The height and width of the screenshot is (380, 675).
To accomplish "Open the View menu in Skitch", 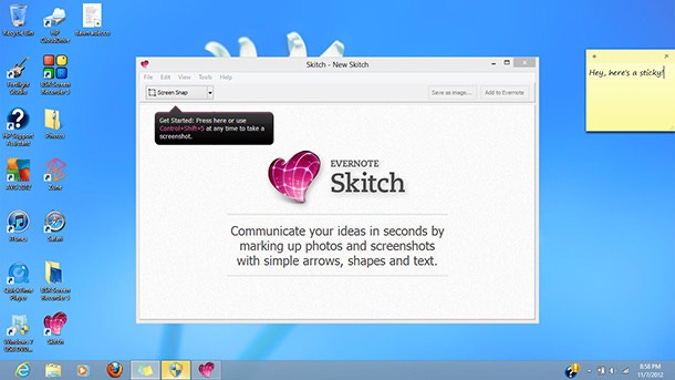I will (184, 77).
